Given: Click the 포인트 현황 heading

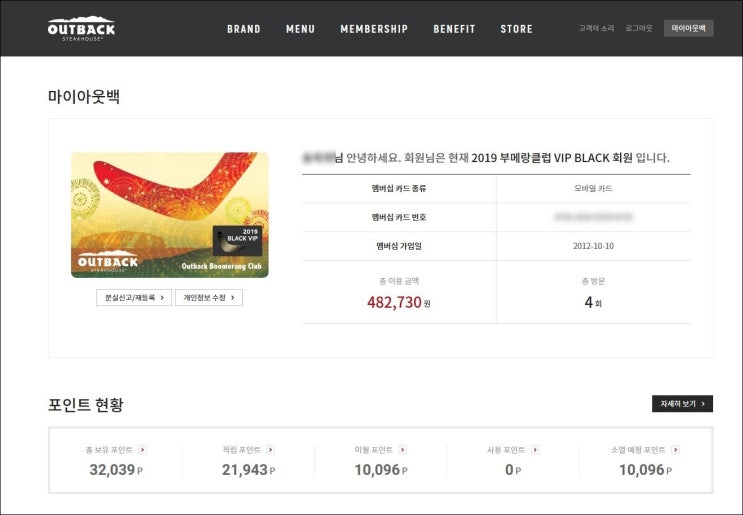Looking at the screenshot, I should point(86,405).
